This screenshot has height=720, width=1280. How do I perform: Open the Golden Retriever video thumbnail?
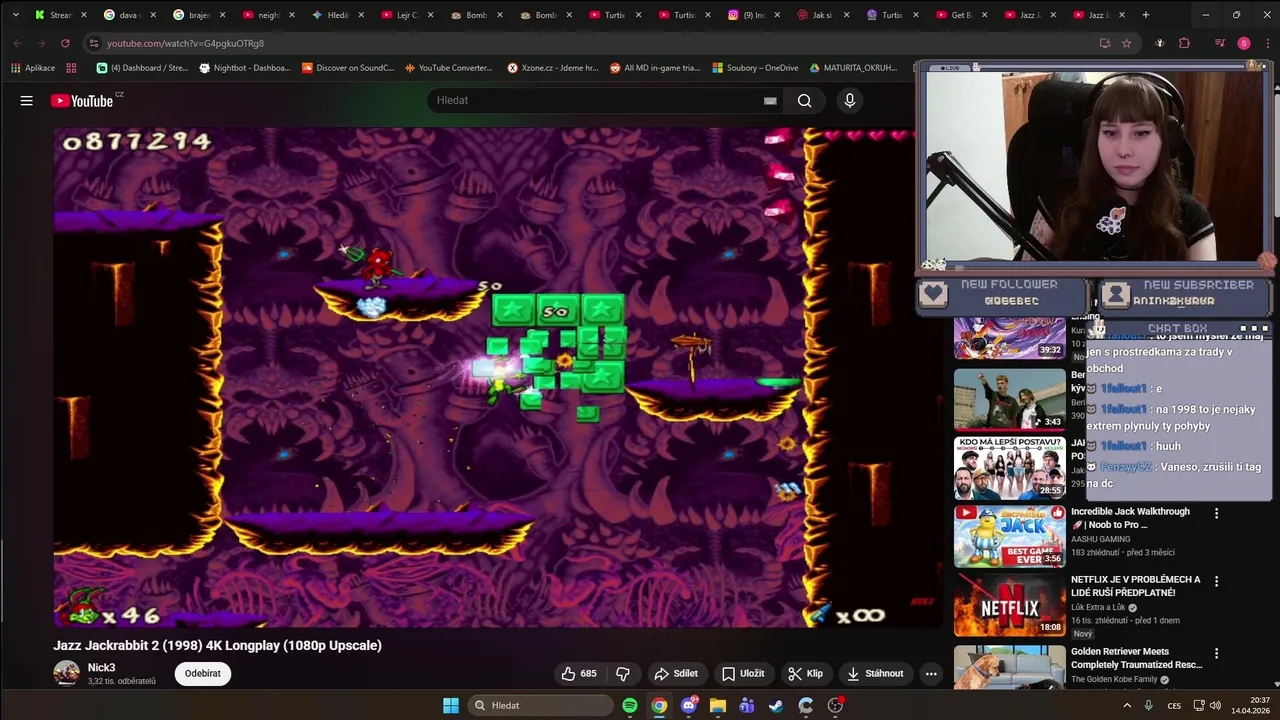[x=1009, y=667]
